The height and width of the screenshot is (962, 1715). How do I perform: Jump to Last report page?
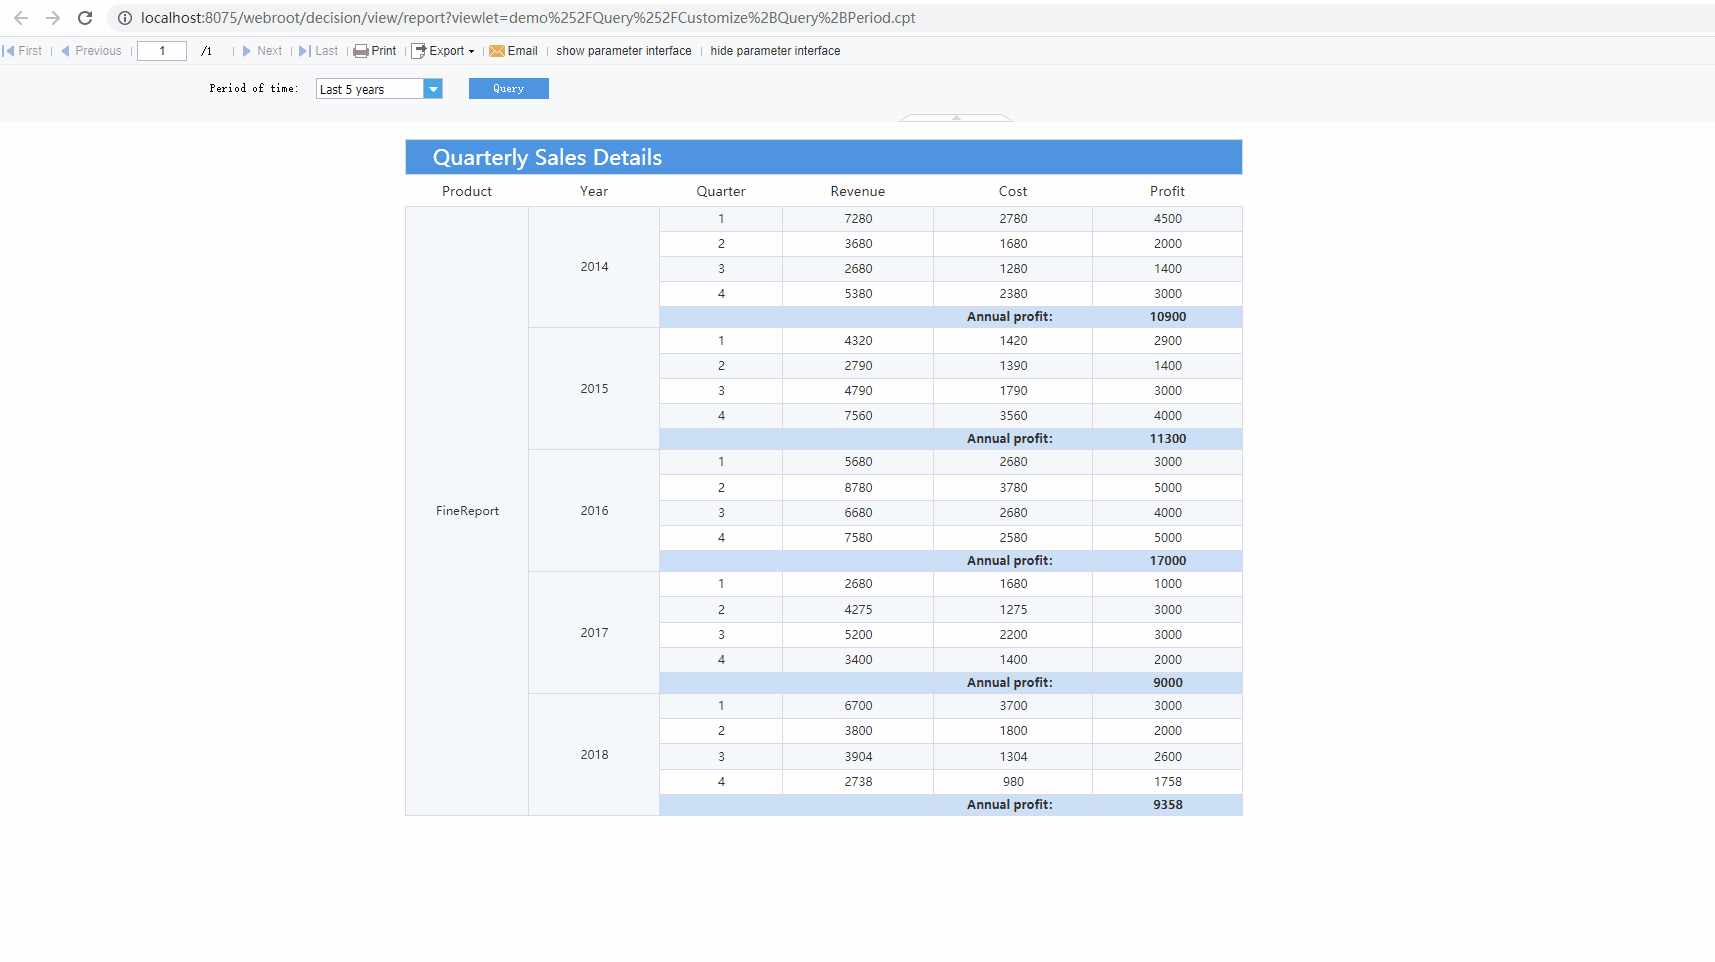pyautogui.click(x=319, y=51)
